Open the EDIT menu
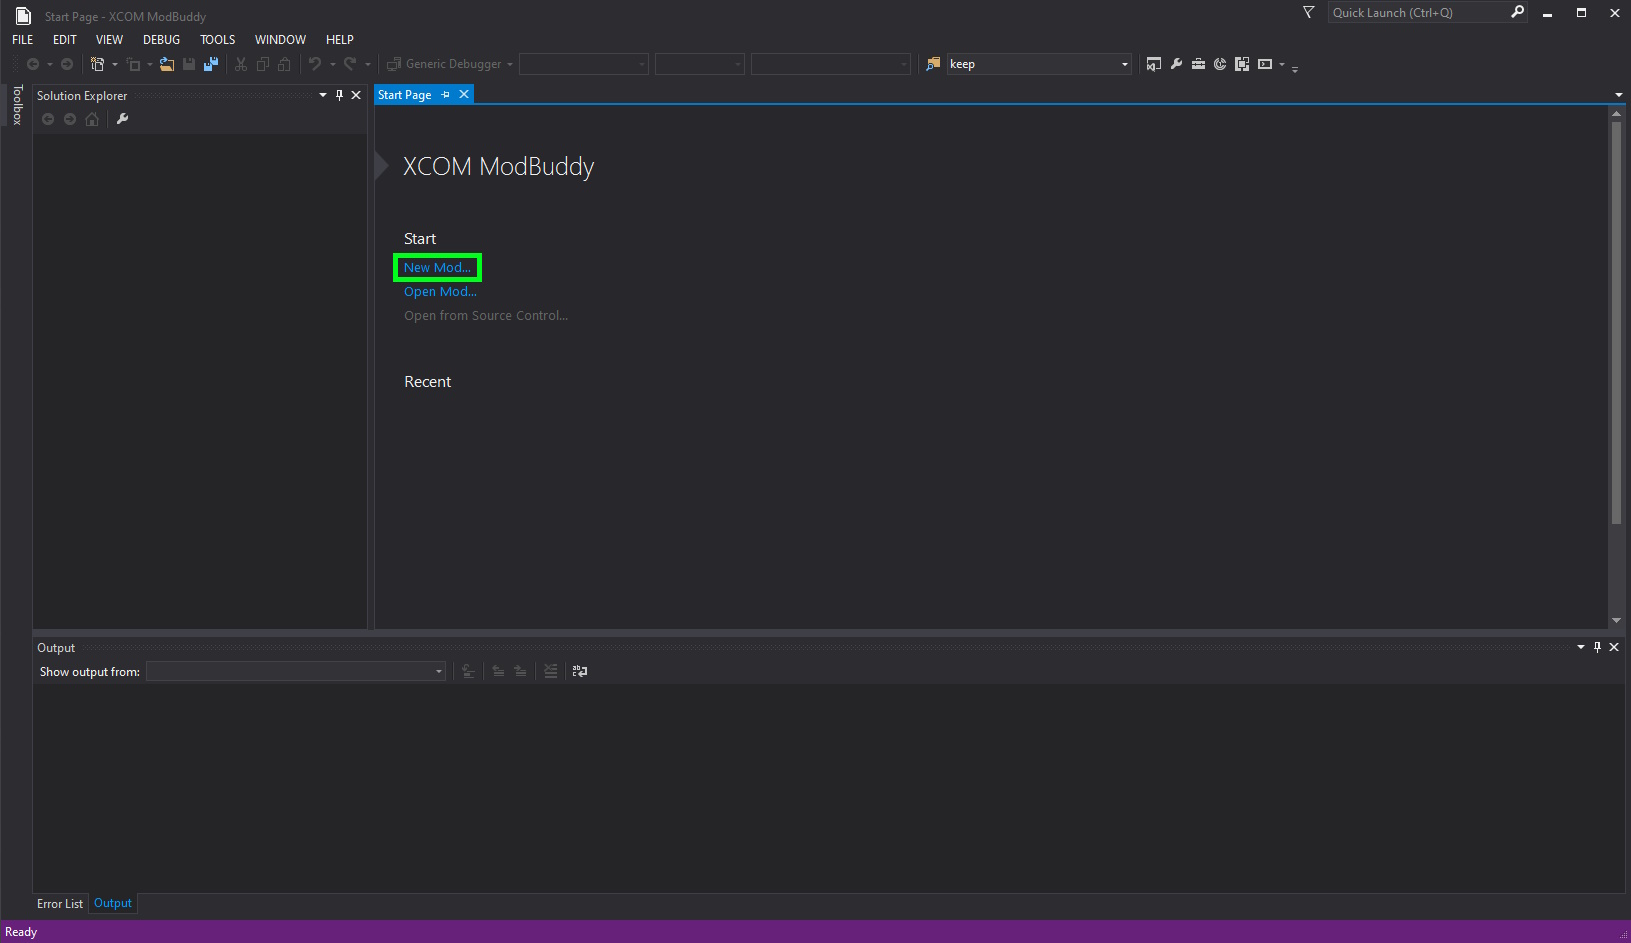This screenshot has width=1631, height=943. [65, 40]
